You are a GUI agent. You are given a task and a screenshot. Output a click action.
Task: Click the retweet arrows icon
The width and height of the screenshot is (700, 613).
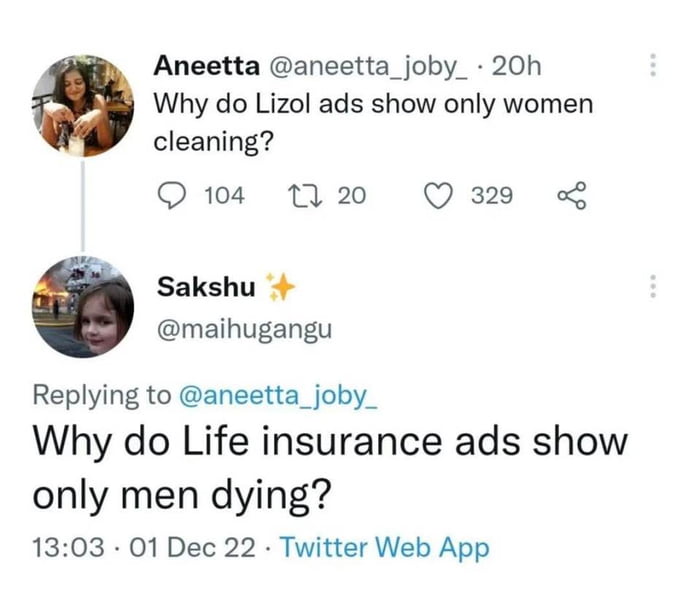click(302, 194)
